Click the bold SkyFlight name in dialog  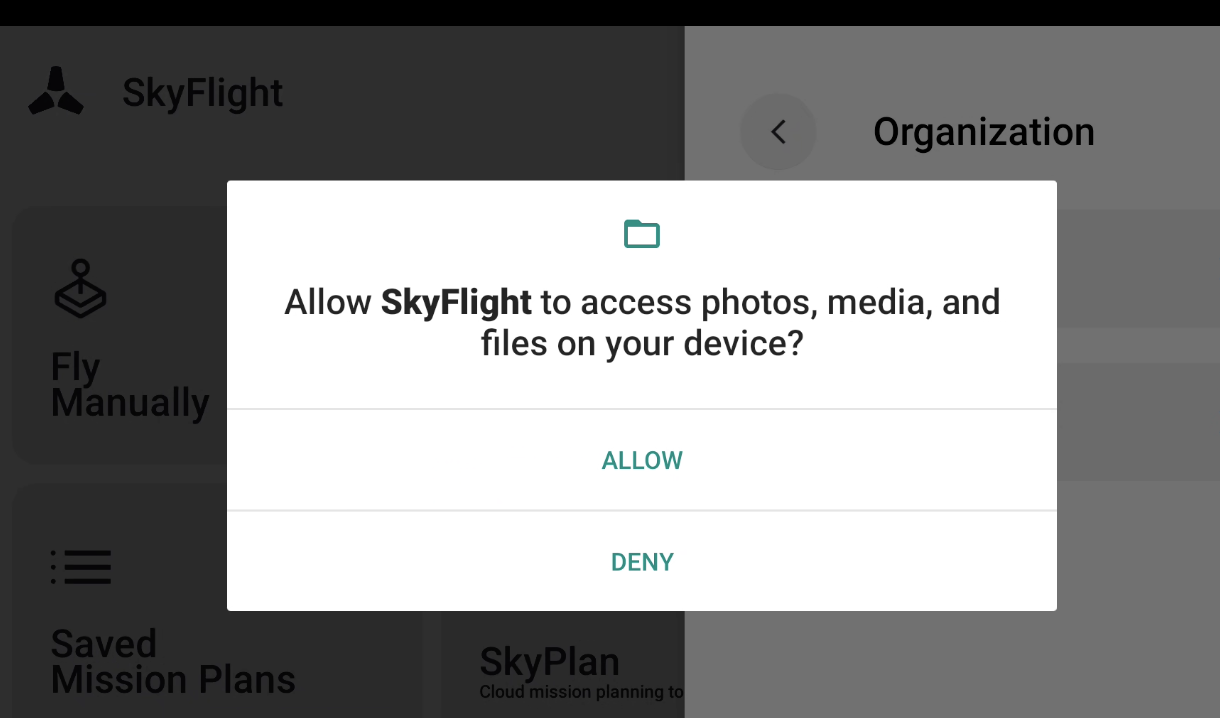coord(456,302)
